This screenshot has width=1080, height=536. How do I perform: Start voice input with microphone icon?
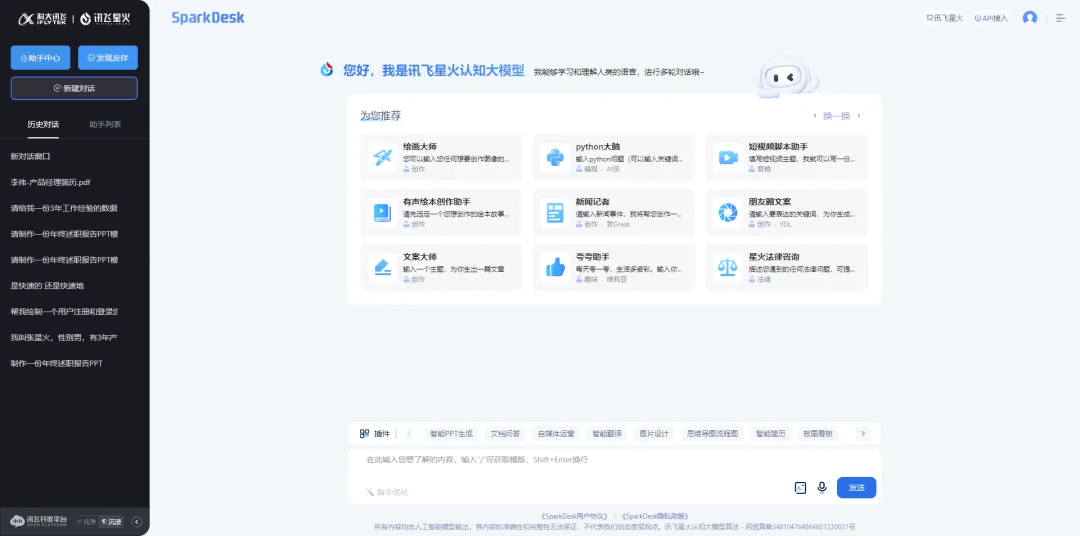tap(822, 488)
